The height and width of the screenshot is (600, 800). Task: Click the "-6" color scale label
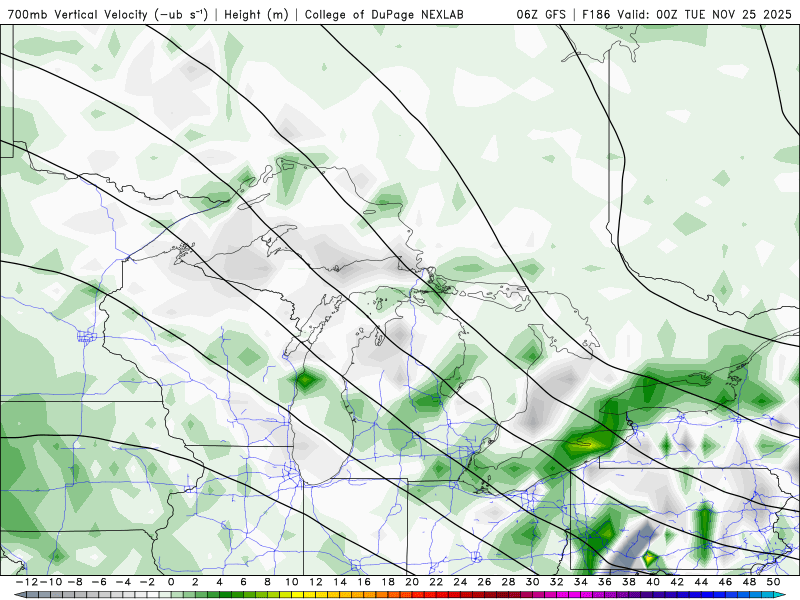tap(99, 582)
